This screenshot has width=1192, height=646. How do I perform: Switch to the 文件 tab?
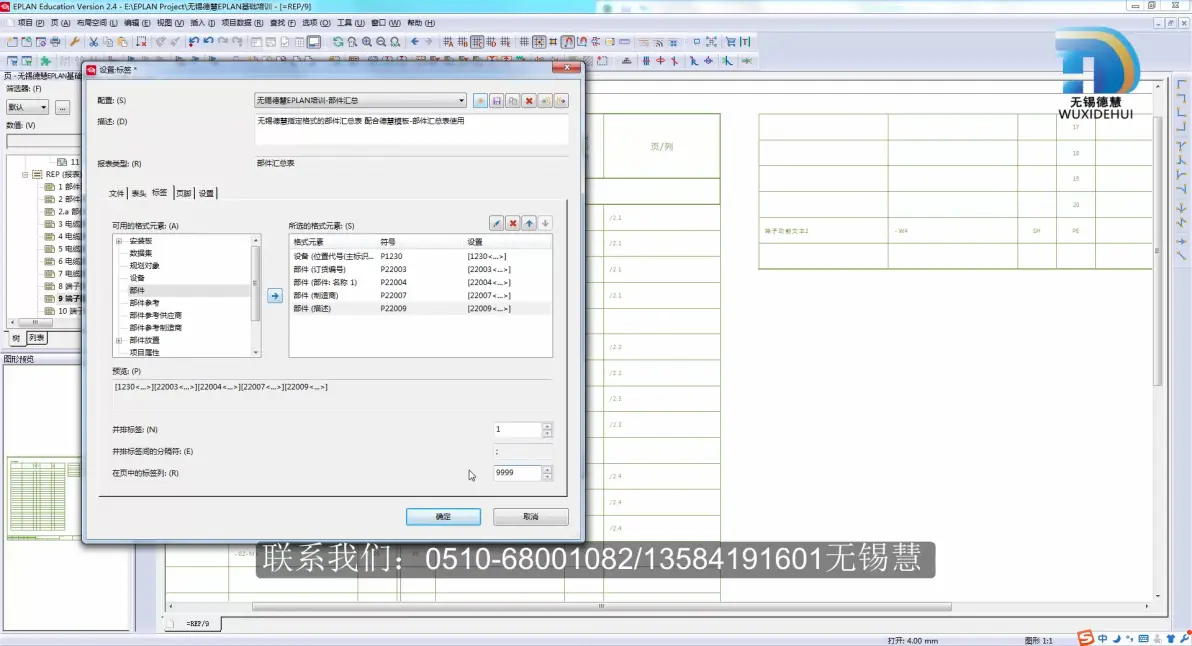pyautogui.click(x=116, y=194)
